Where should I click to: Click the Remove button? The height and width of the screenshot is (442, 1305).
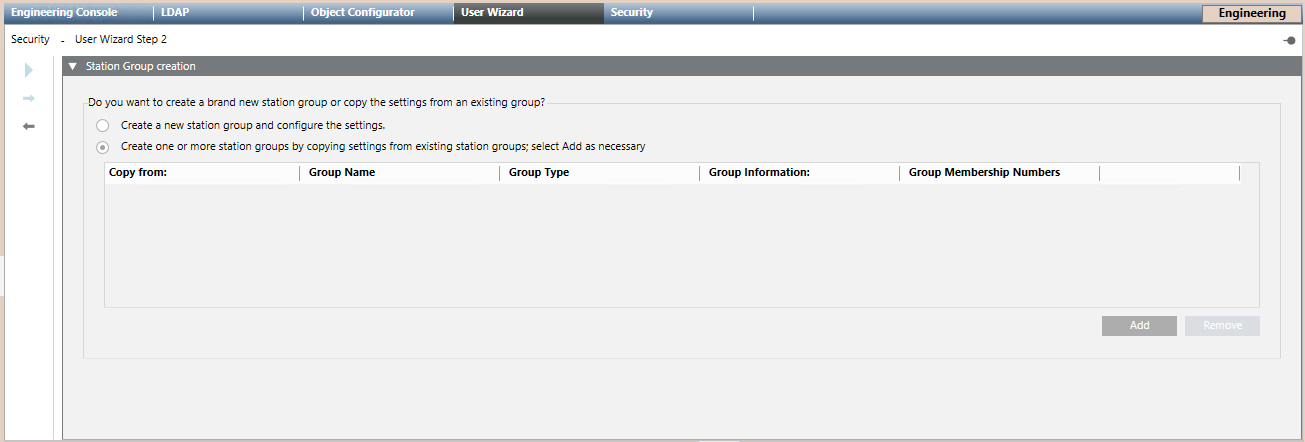point(1222,326)
